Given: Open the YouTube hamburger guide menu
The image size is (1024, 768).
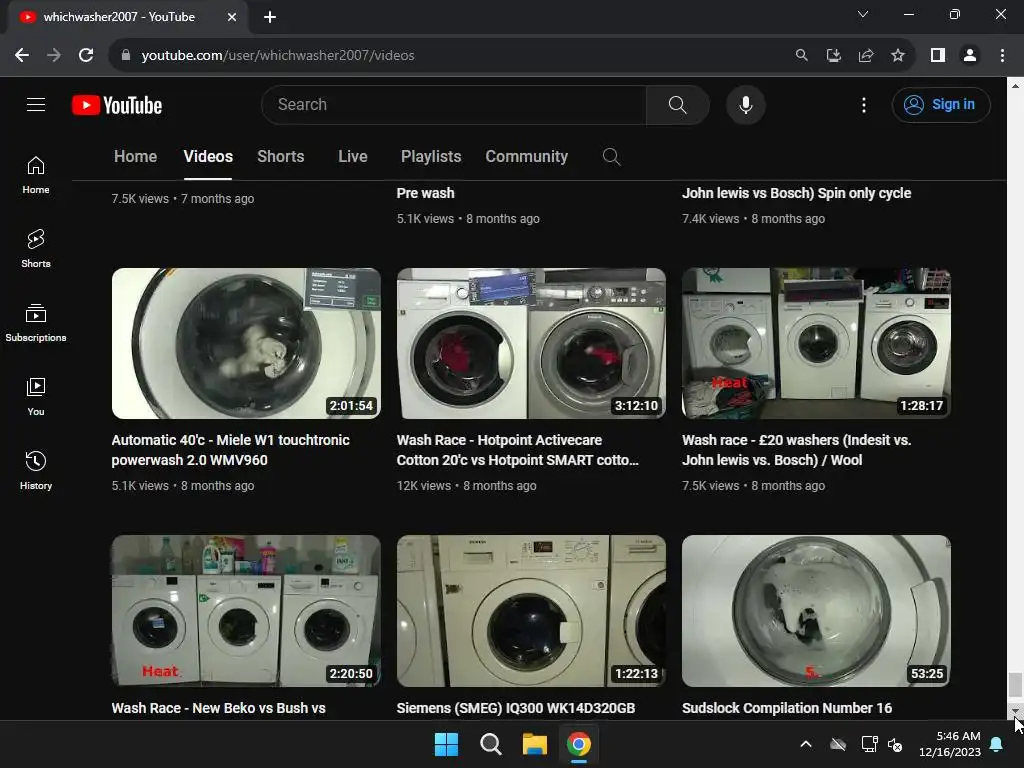Looking at the screenshot, I should coord(36,104).
